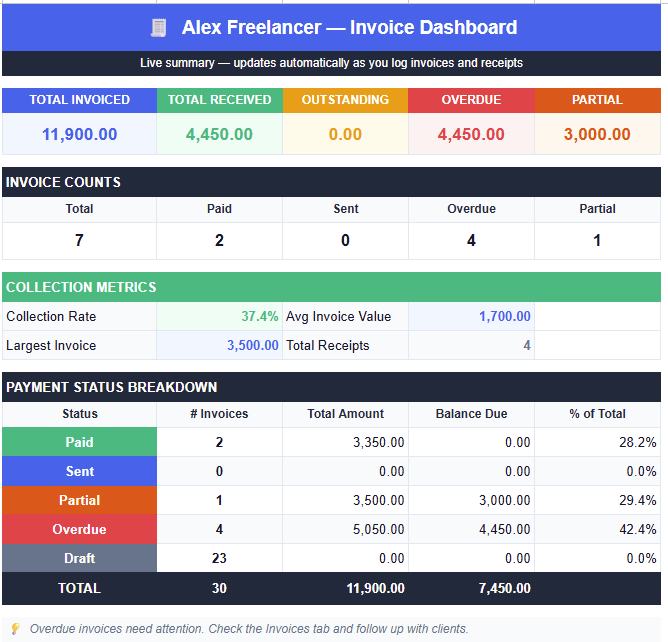668x642 pixels.
Task: Click the OUTSTANDING card header
Action: 345,100
